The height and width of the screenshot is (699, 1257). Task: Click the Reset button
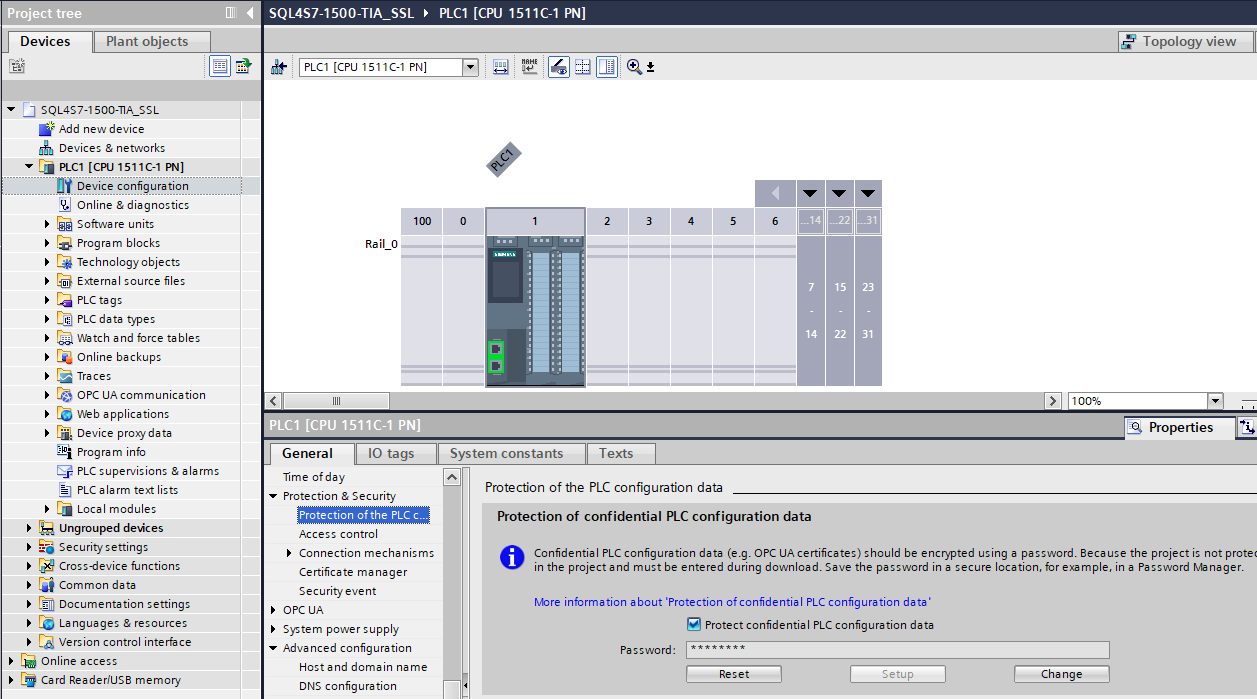coord(734,674)
